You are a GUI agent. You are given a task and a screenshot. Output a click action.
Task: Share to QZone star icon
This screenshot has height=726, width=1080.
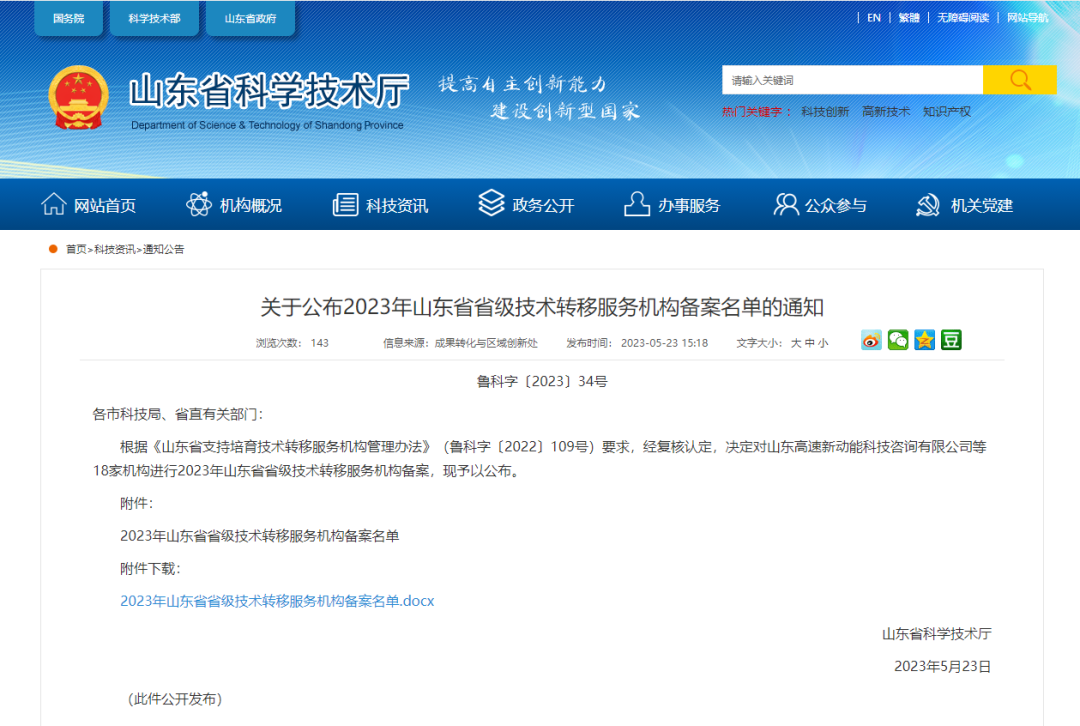pos(924,340)
